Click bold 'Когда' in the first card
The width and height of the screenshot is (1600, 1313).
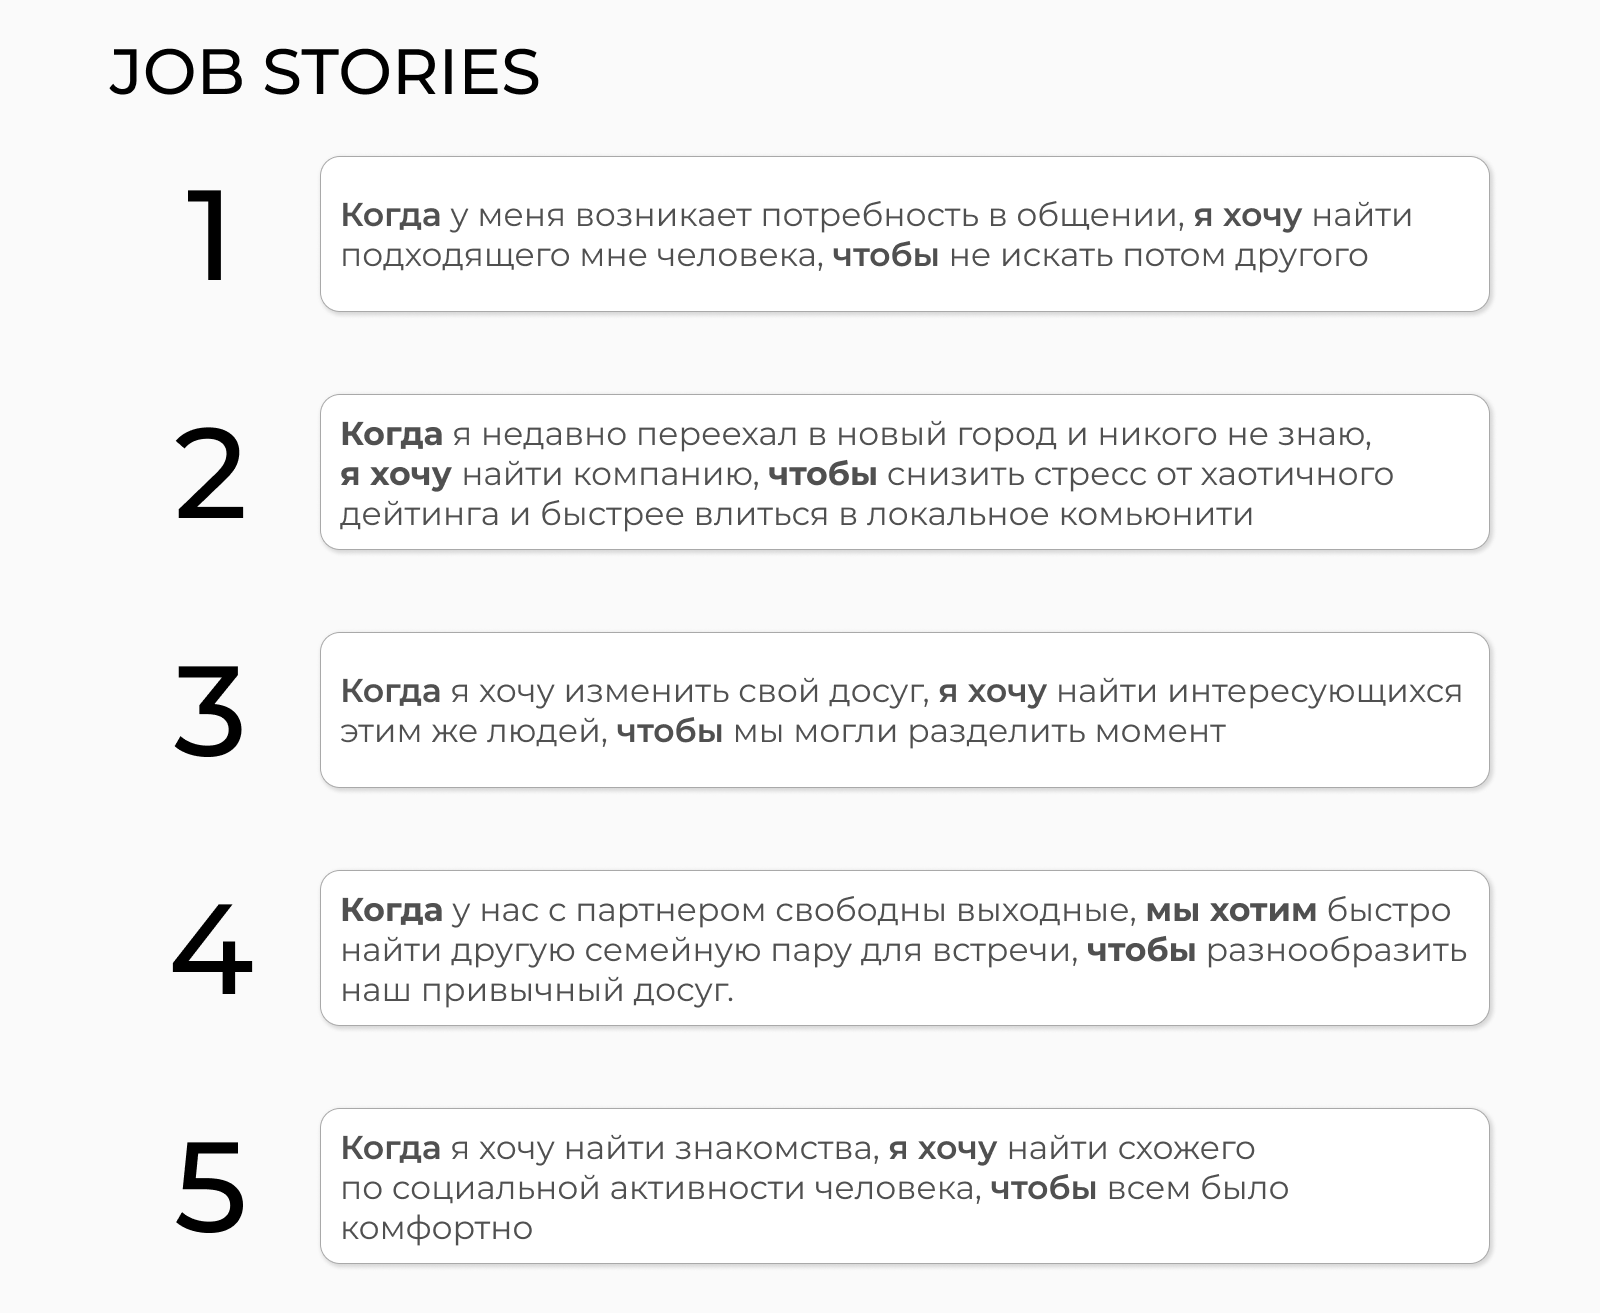coord(391,215)
